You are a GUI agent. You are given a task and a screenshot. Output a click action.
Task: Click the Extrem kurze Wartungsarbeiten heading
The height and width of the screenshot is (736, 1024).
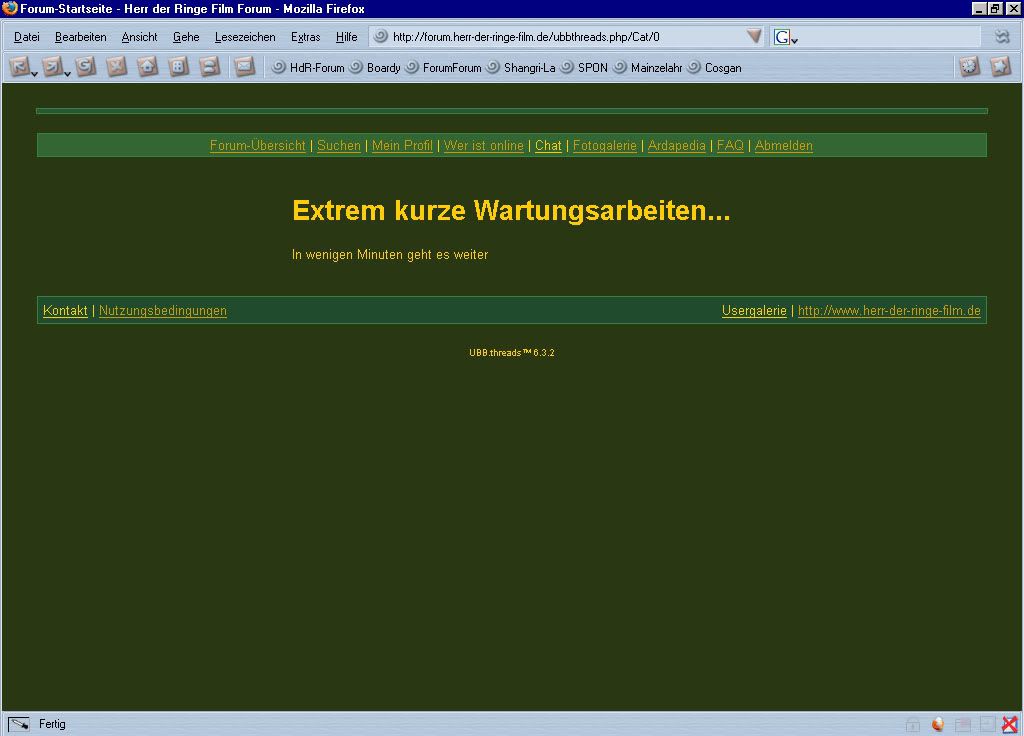point(511,211)
